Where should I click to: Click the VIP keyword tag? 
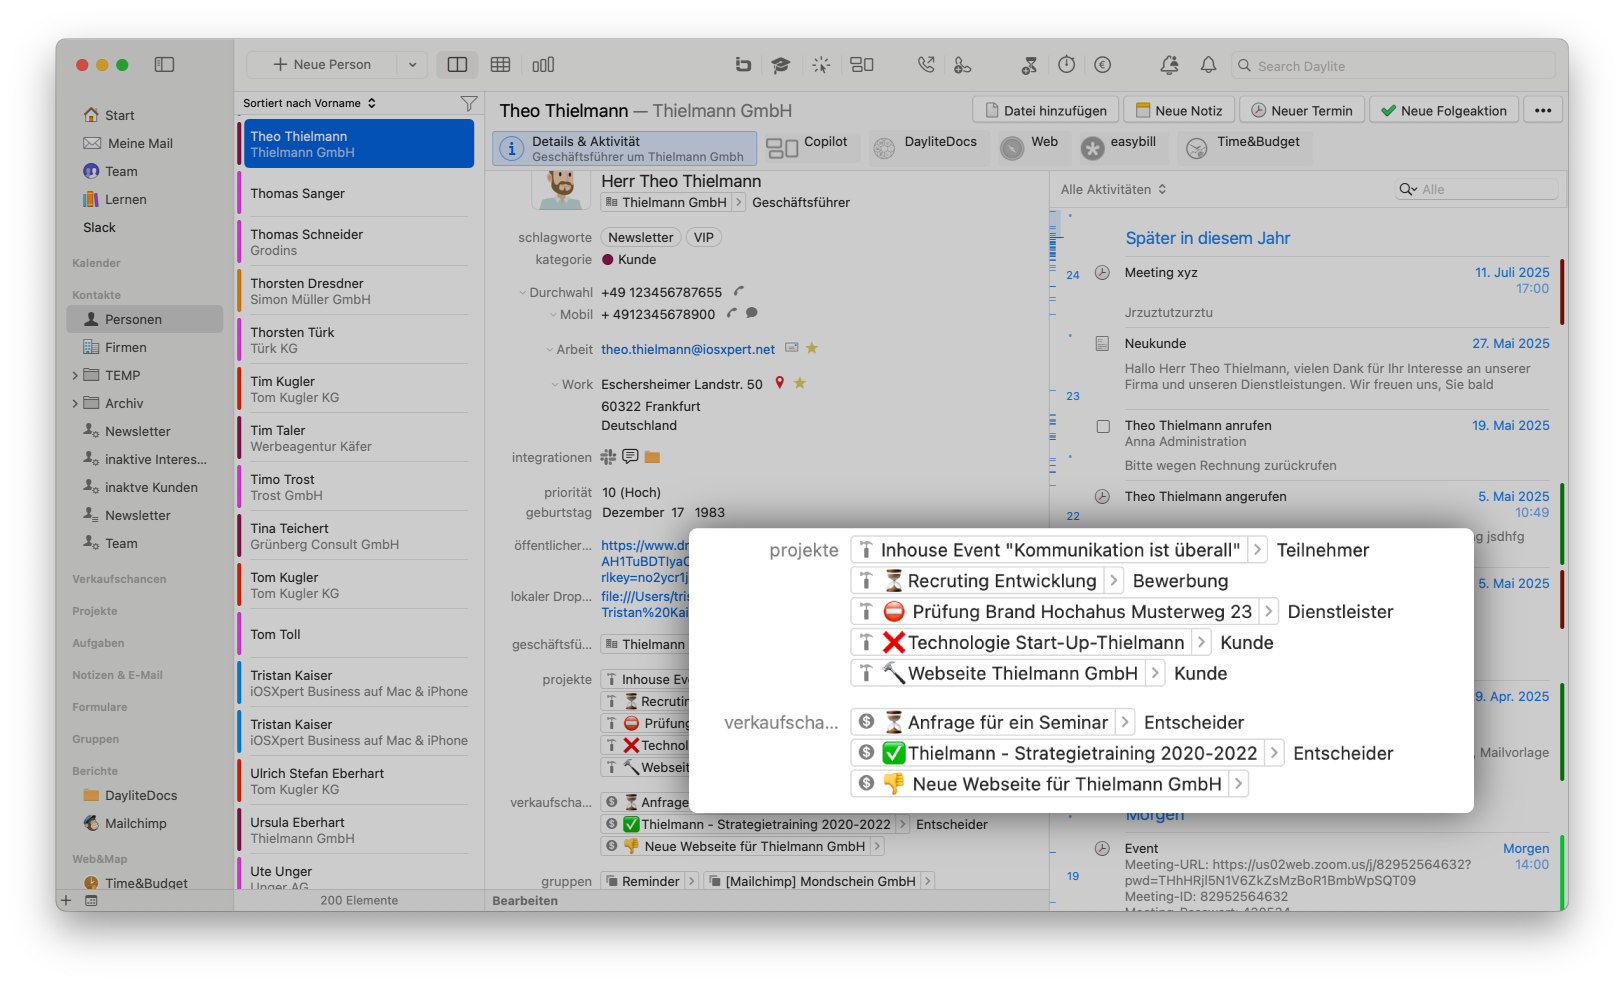[704, 238]
